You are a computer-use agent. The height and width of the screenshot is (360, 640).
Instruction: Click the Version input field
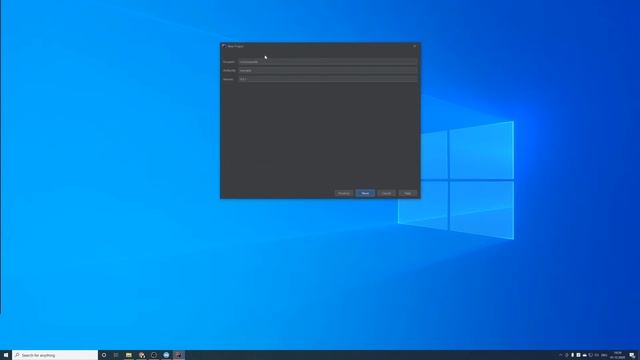coord(328,79)
